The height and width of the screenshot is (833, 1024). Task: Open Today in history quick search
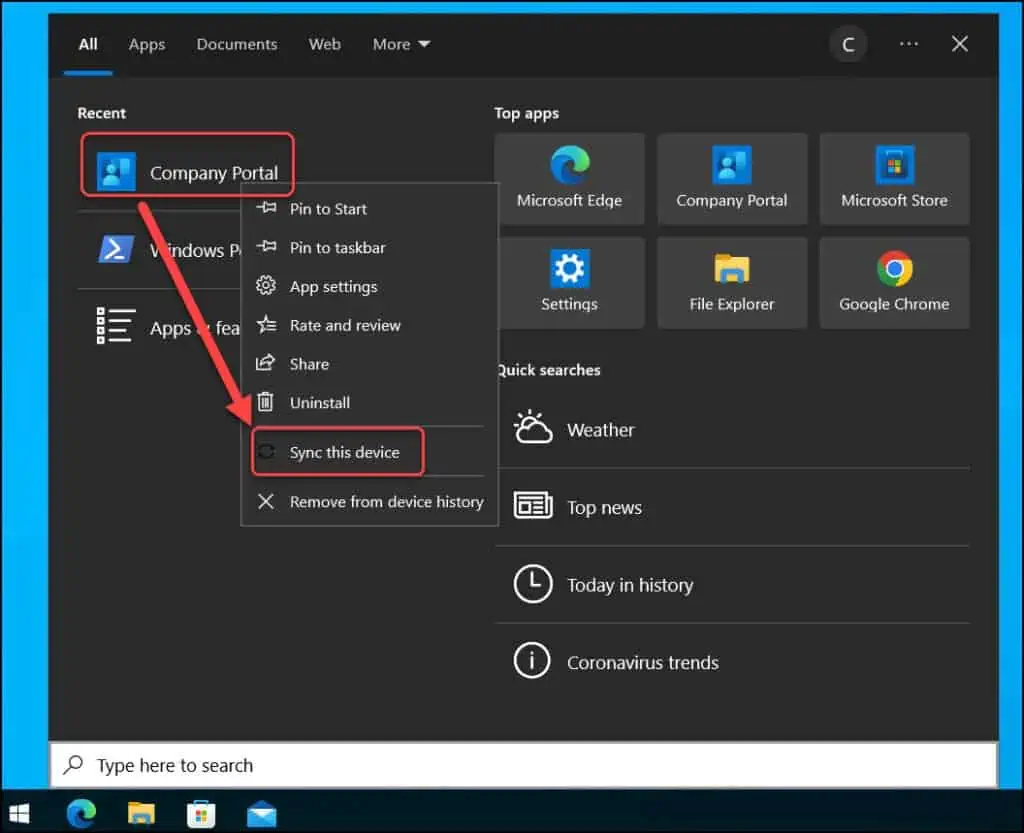[x=733, y=584]
